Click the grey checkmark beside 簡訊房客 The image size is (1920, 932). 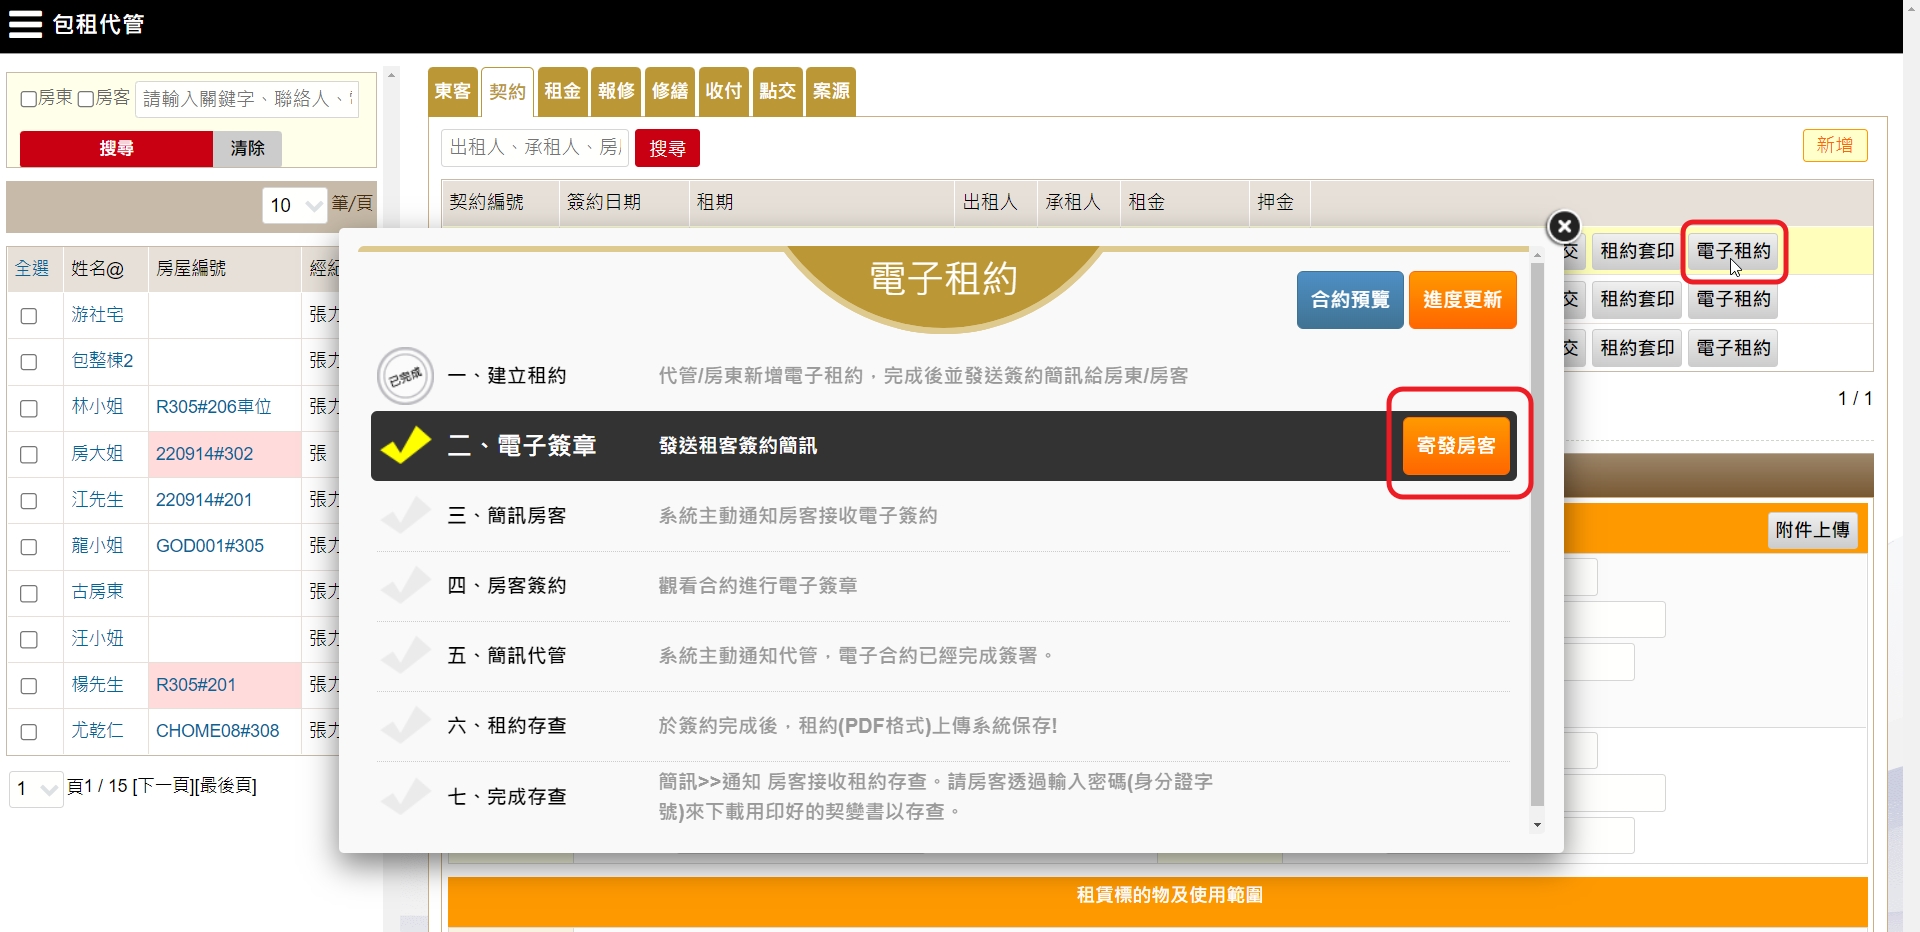click(405, 516)
